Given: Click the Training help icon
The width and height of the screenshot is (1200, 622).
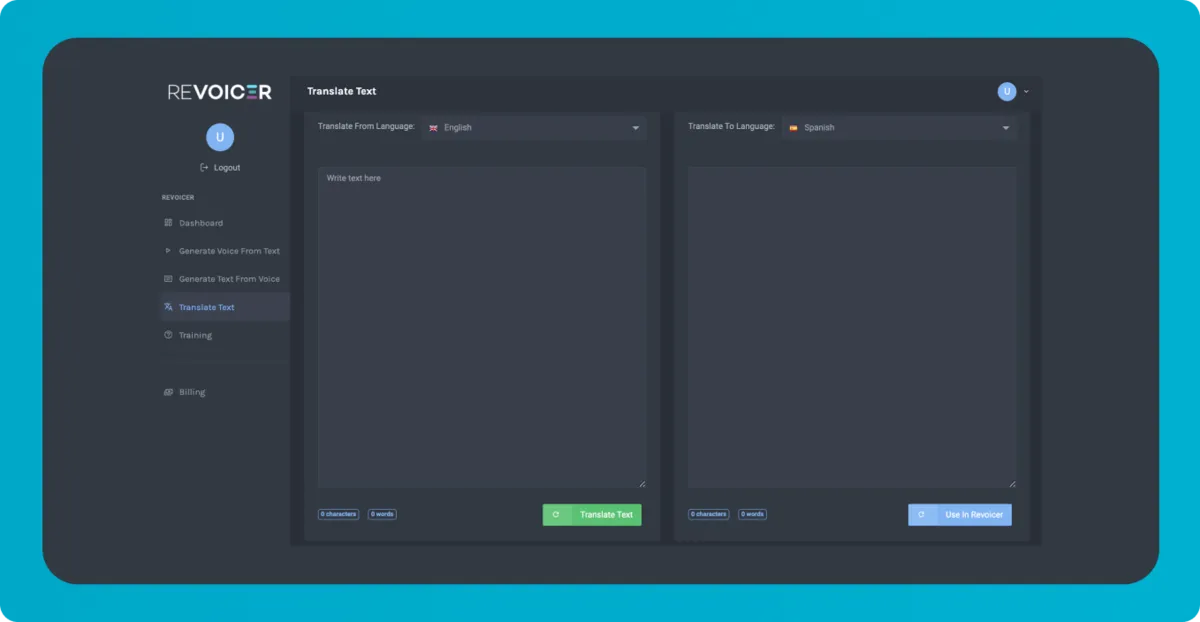Looking at the screenshot, I should point(168,335).
